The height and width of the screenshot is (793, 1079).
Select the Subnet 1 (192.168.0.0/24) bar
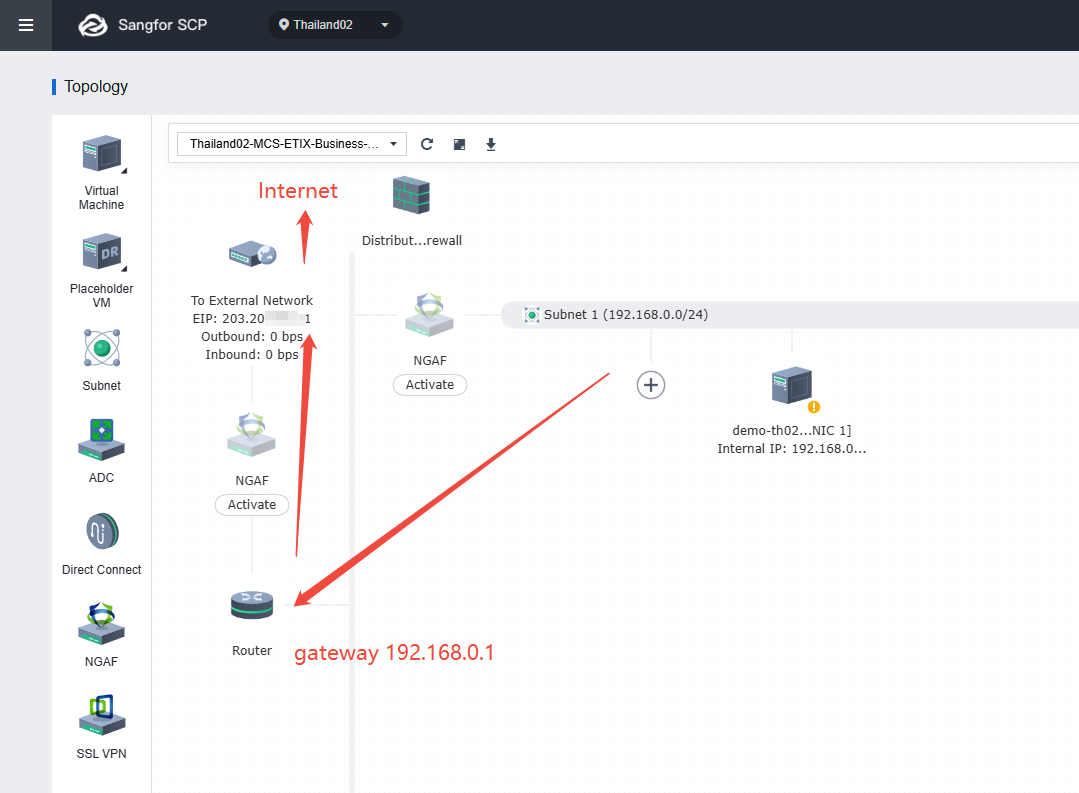[790, 315]
